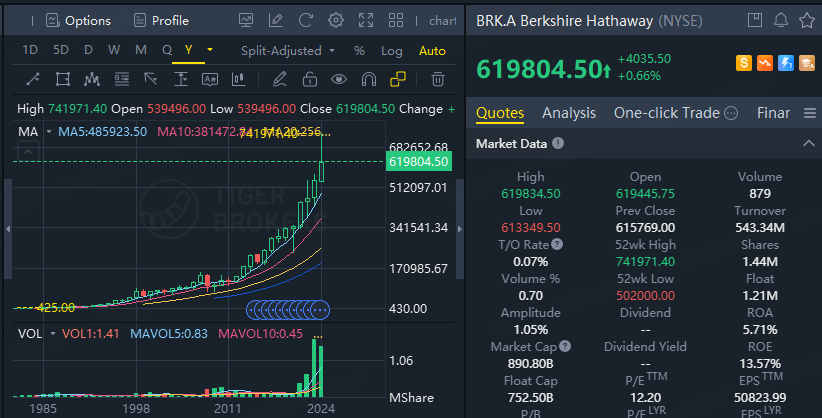Toggle Log scale on chart
822x418 pixels.
point(391,50)
